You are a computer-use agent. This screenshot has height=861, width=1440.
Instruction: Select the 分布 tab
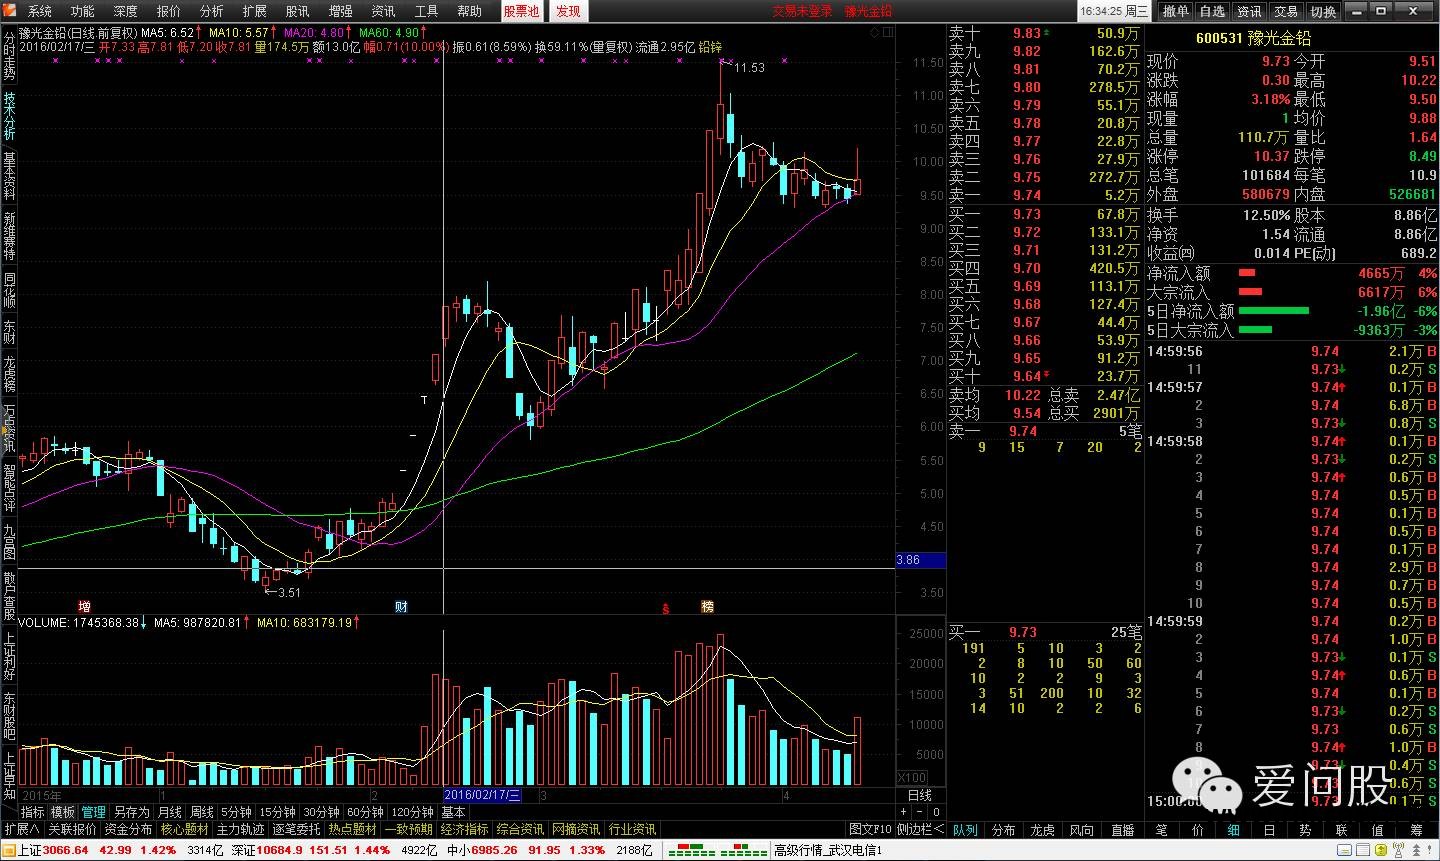1004,830
